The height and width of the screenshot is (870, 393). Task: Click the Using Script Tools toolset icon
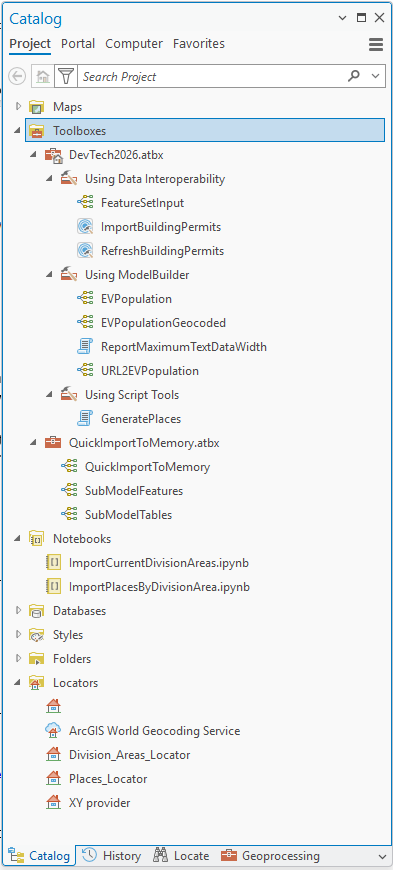tap(69, 394)
